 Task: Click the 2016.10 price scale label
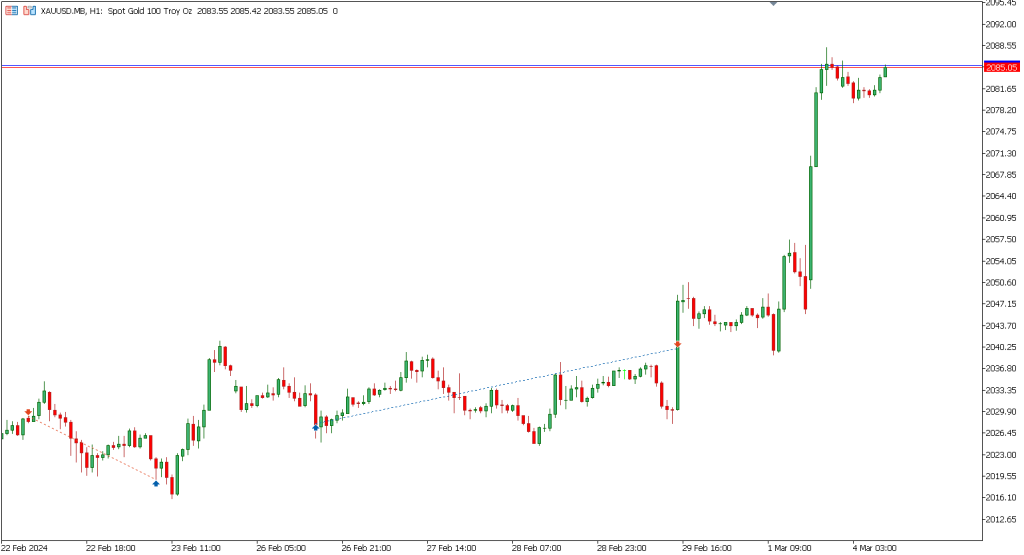point(1001,498)
